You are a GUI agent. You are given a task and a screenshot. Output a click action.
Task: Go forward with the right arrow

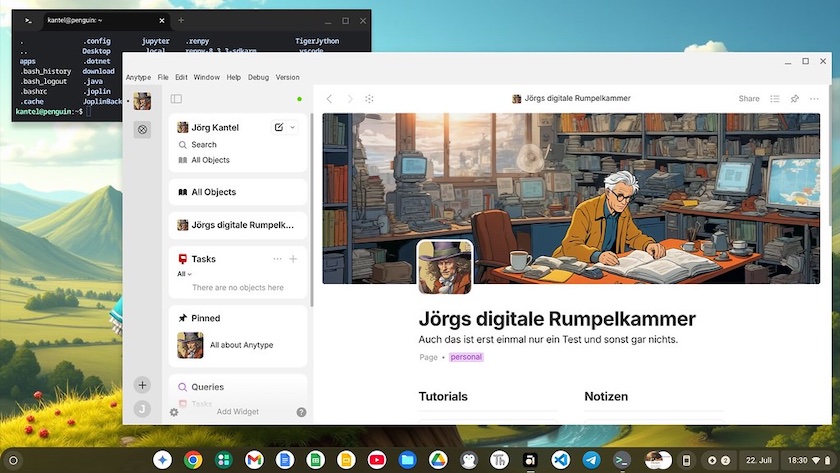pos(350,99)
